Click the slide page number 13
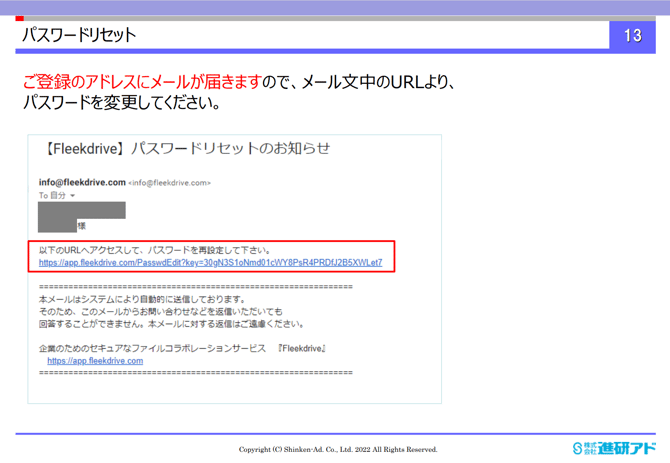Viewport: 670px width, 463px height. (632, 35)
